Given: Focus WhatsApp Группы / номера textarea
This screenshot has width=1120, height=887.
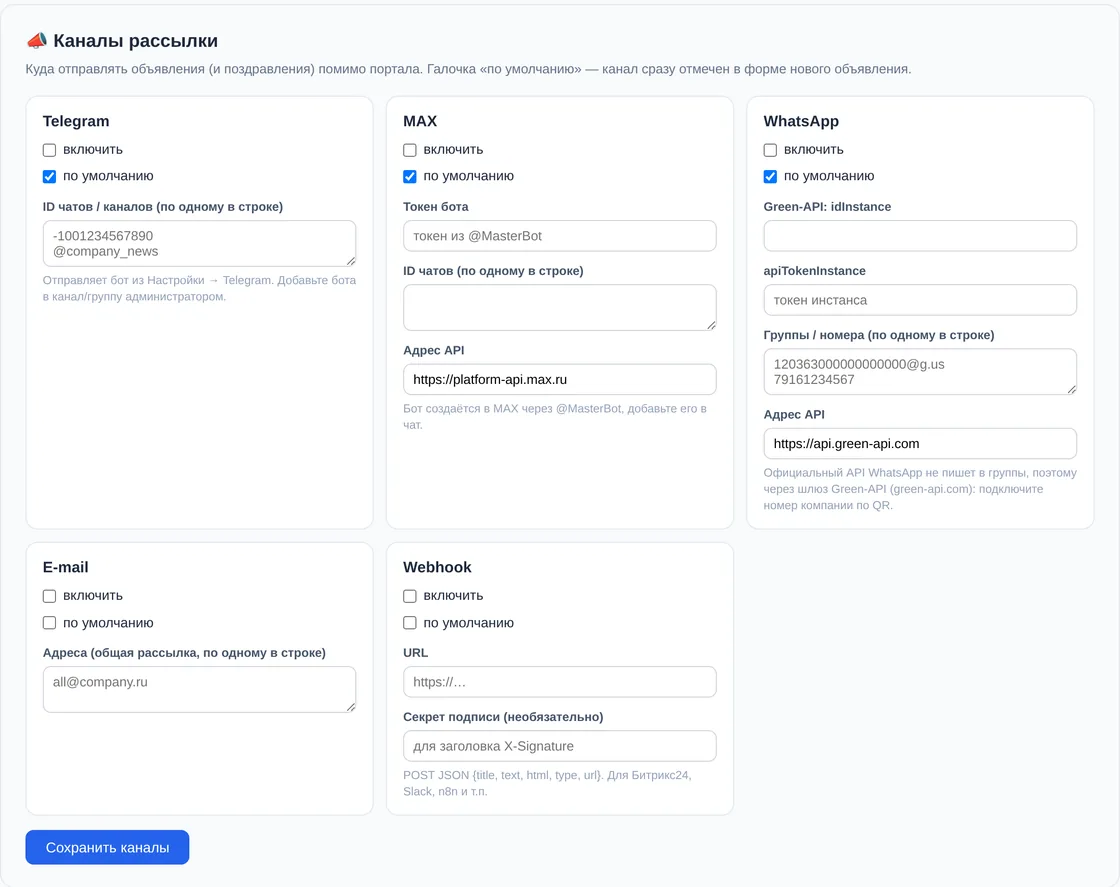Looking at the screenshot, I should [920, 371].
